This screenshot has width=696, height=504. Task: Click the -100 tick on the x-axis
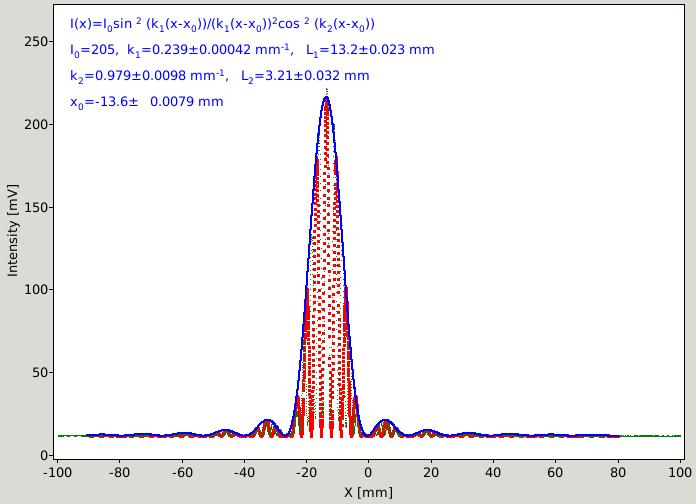[x=57, y=472]
